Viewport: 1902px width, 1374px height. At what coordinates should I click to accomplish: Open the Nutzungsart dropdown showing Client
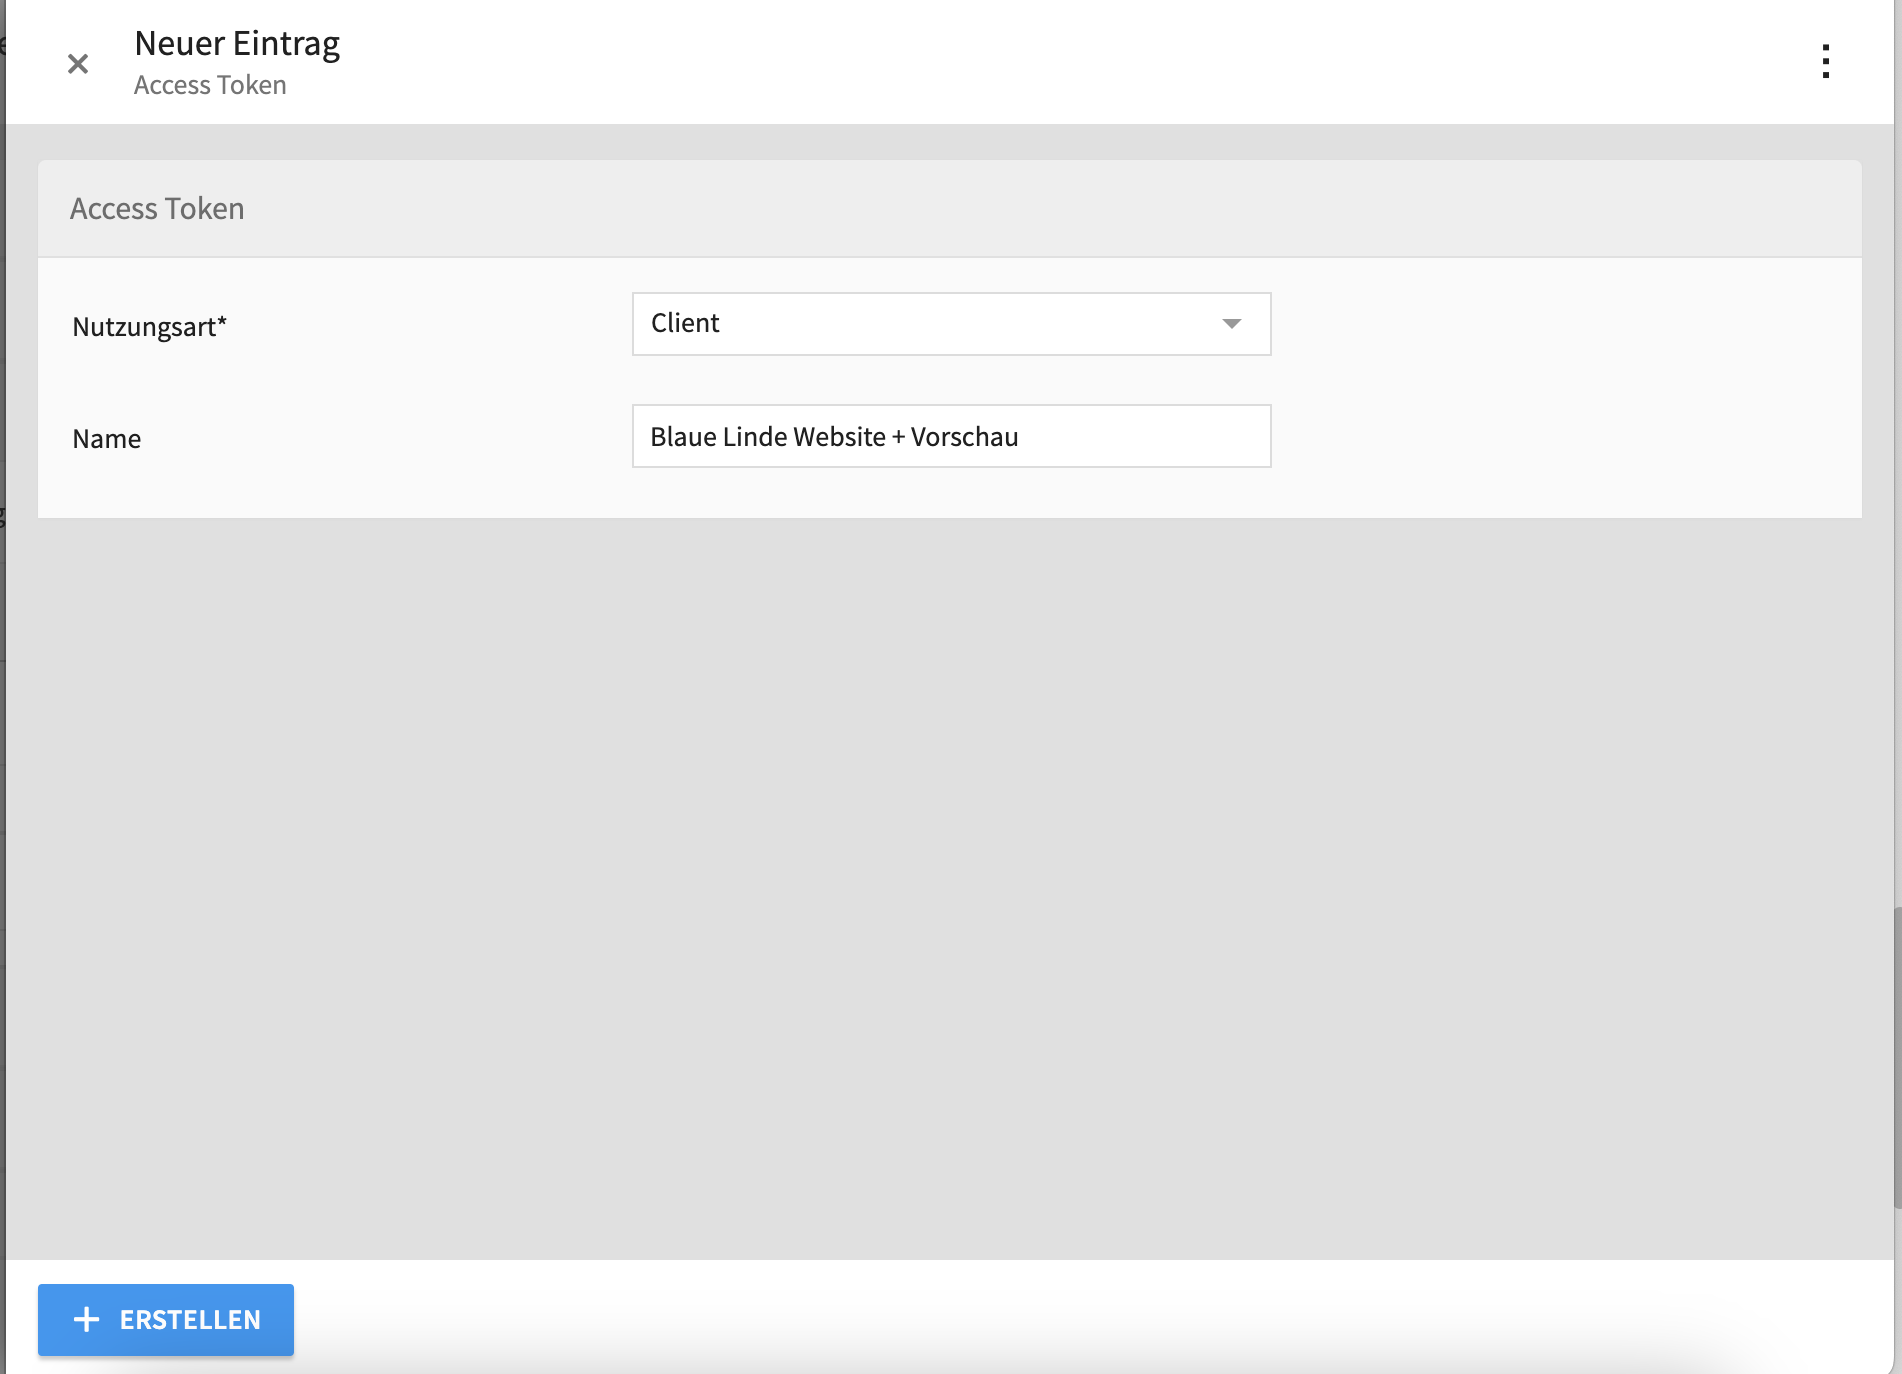tap(950, 324)
